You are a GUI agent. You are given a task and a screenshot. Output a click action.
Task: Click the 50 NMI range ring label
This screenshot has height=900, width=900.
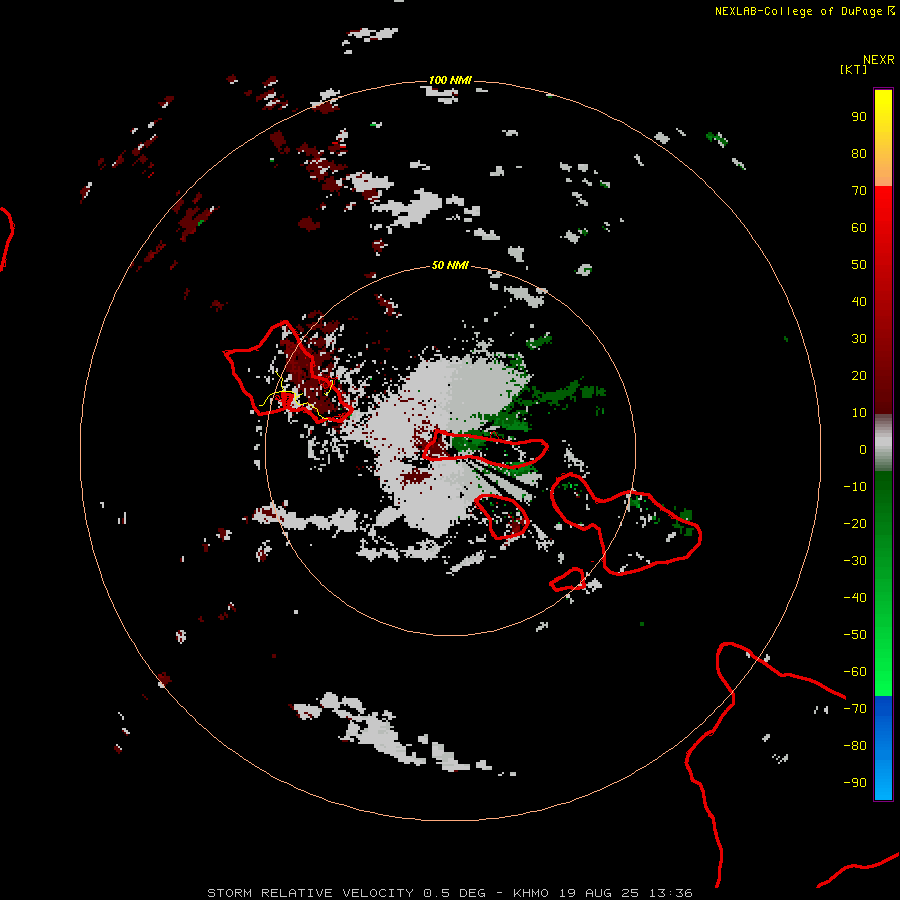coord(450,265)
